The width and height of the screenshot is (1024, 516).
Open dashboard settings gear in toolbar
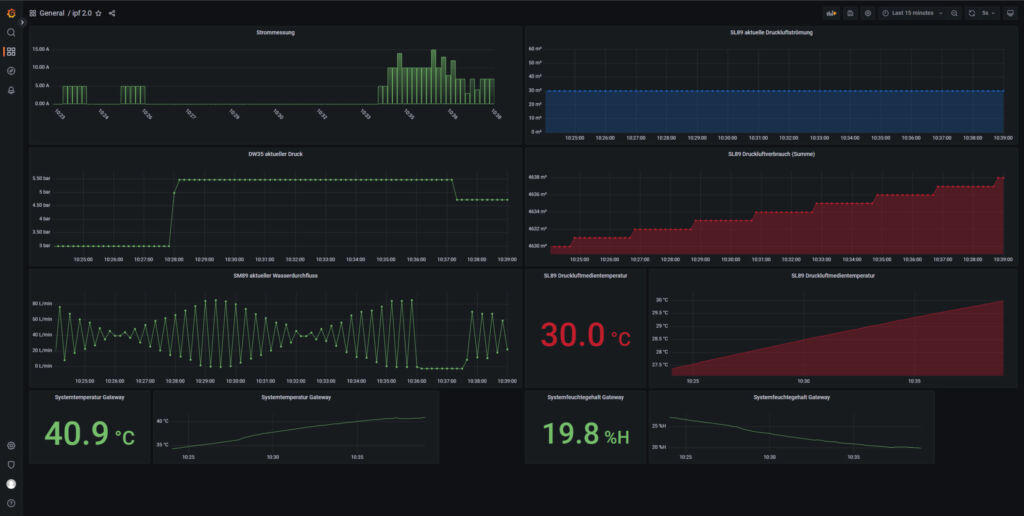tap(868, 13)
